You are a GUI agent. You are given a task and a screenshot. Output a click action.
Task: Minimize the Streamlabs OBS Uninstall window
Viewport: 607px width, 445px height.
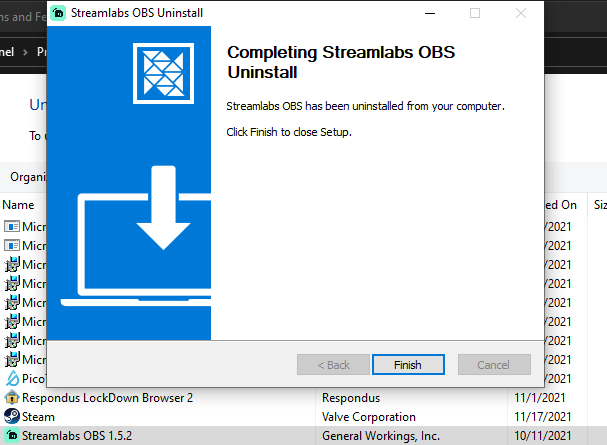430,13
